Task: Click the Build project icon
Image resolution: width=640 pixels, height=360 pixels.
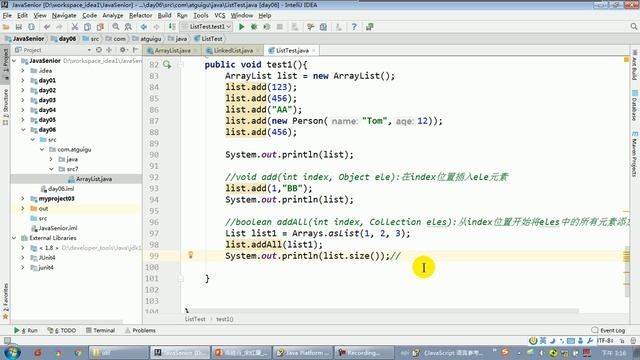Action: [x=172, y=27]
